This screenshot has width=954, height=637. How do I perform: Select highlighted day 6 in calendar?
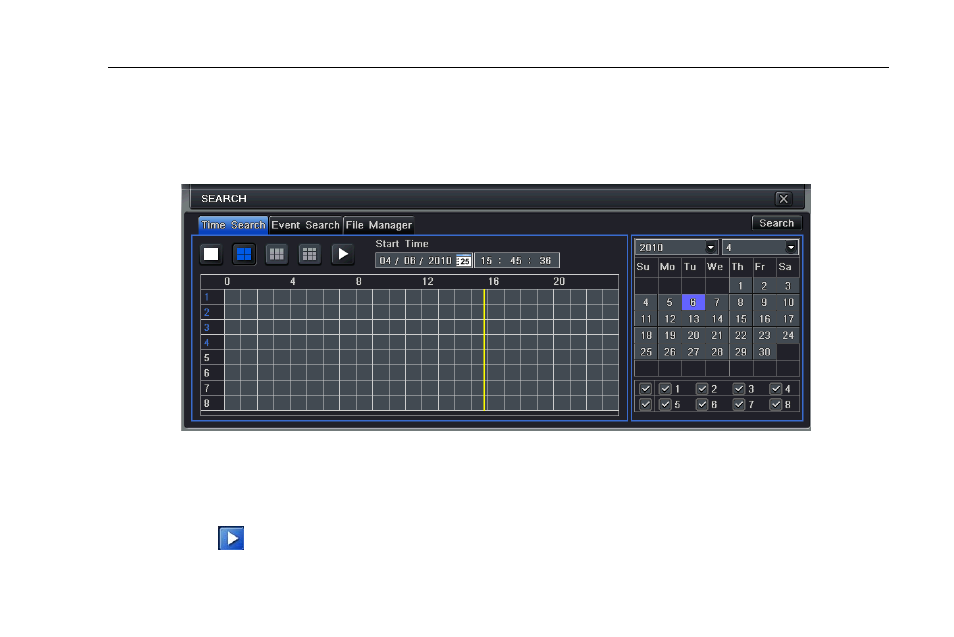pos(693,302)
